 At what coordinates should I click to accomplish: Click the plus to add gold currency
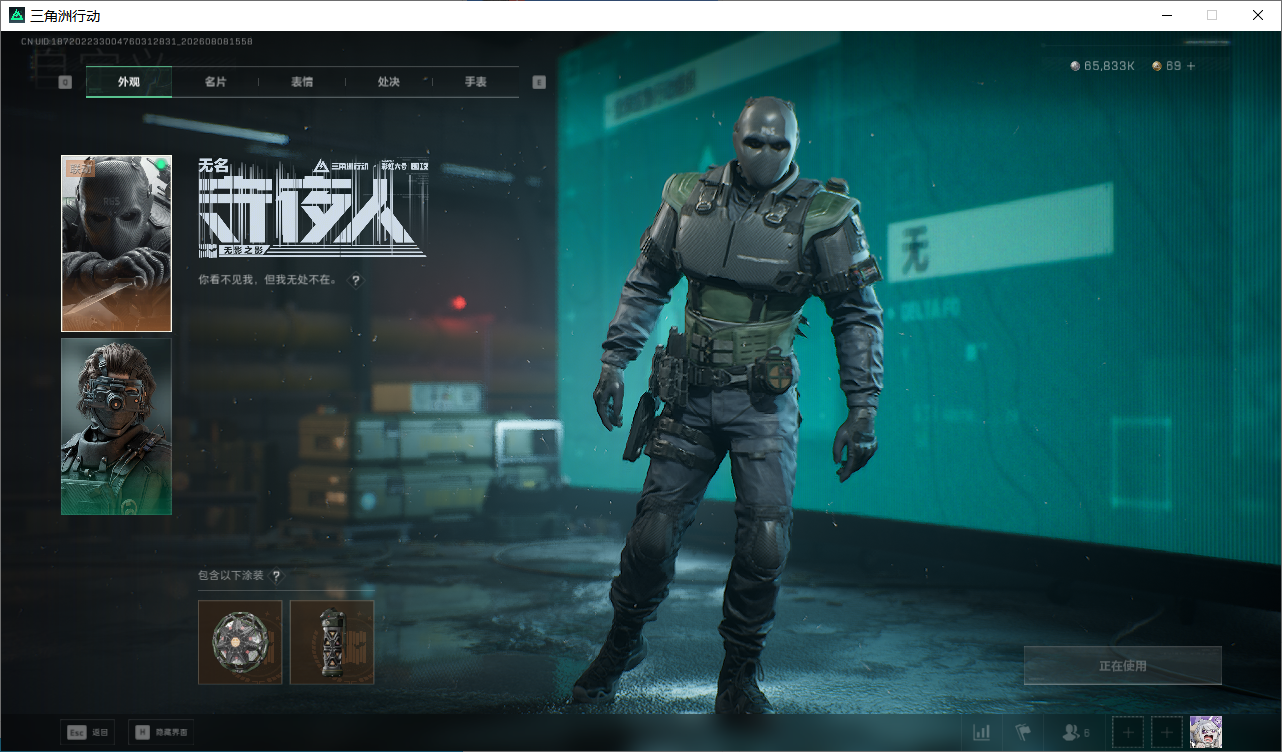point(1191,66)
